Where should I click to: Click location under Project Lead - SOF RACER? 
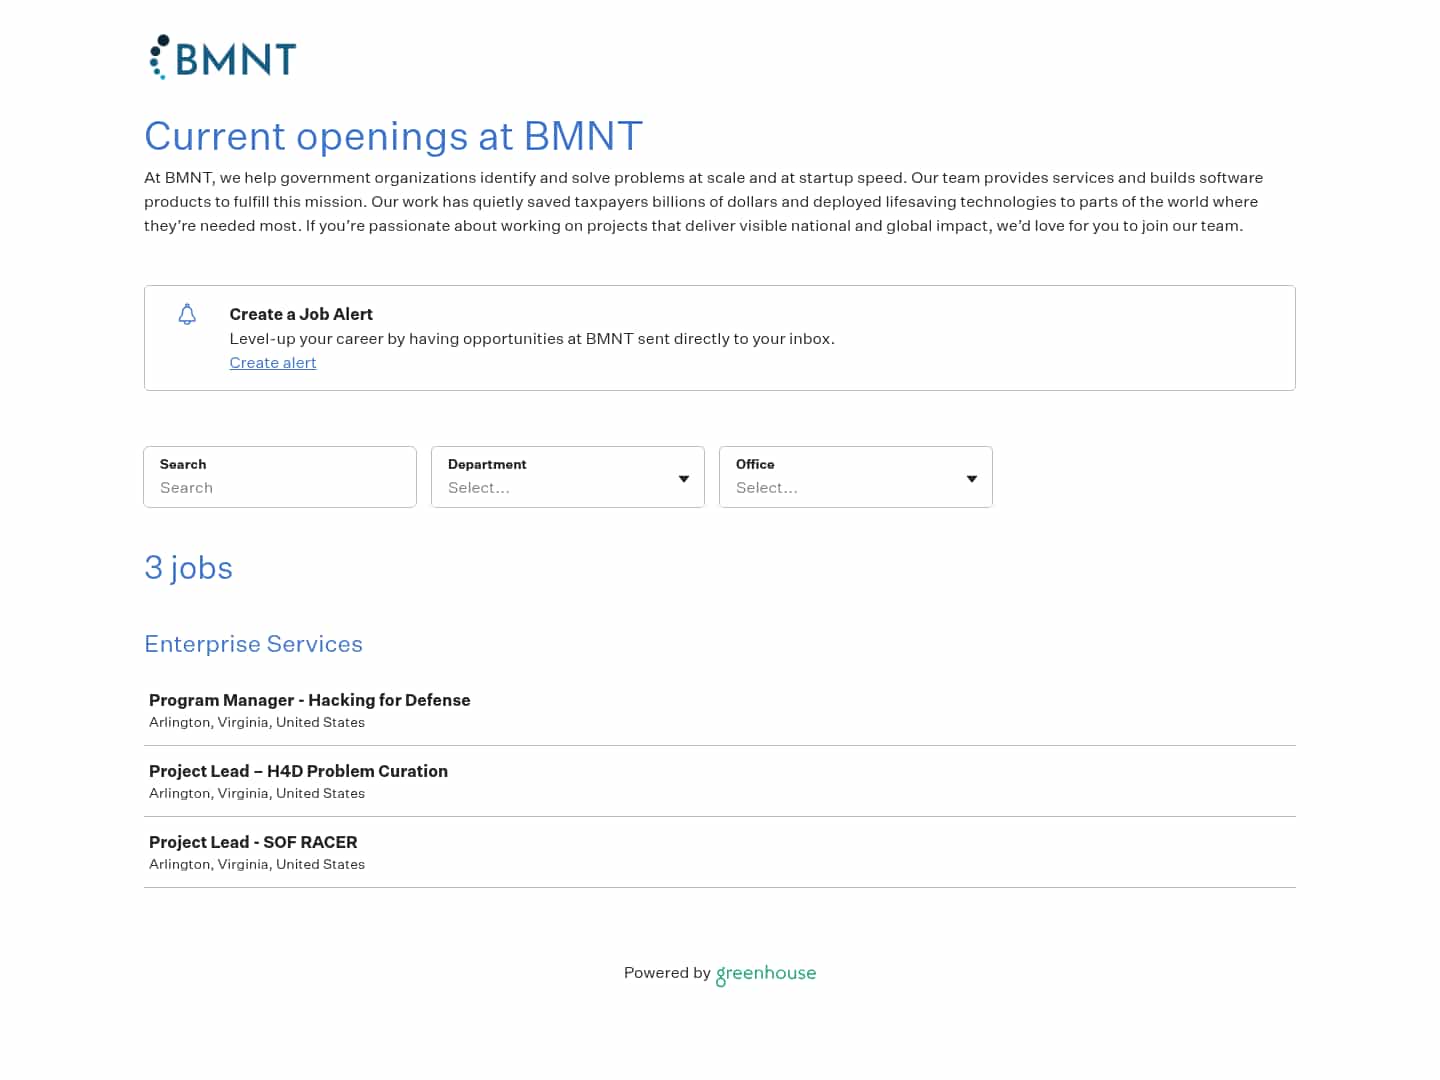coord(257,864)
